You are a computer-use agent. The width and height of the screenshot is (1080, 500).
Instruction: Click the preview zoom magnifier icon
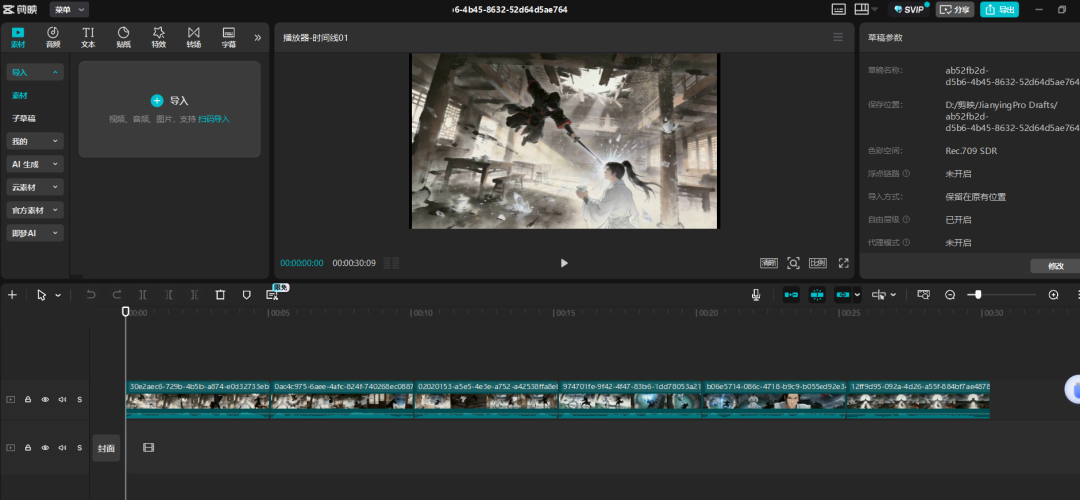pos(793,263)
